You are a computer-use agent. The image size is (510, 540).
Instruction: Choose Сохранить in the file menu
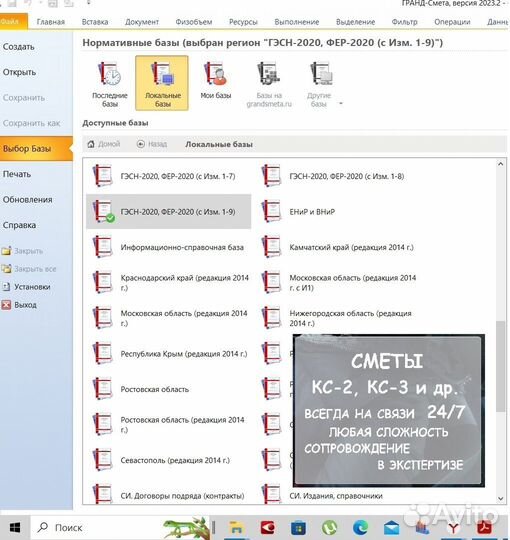[36, 97]
